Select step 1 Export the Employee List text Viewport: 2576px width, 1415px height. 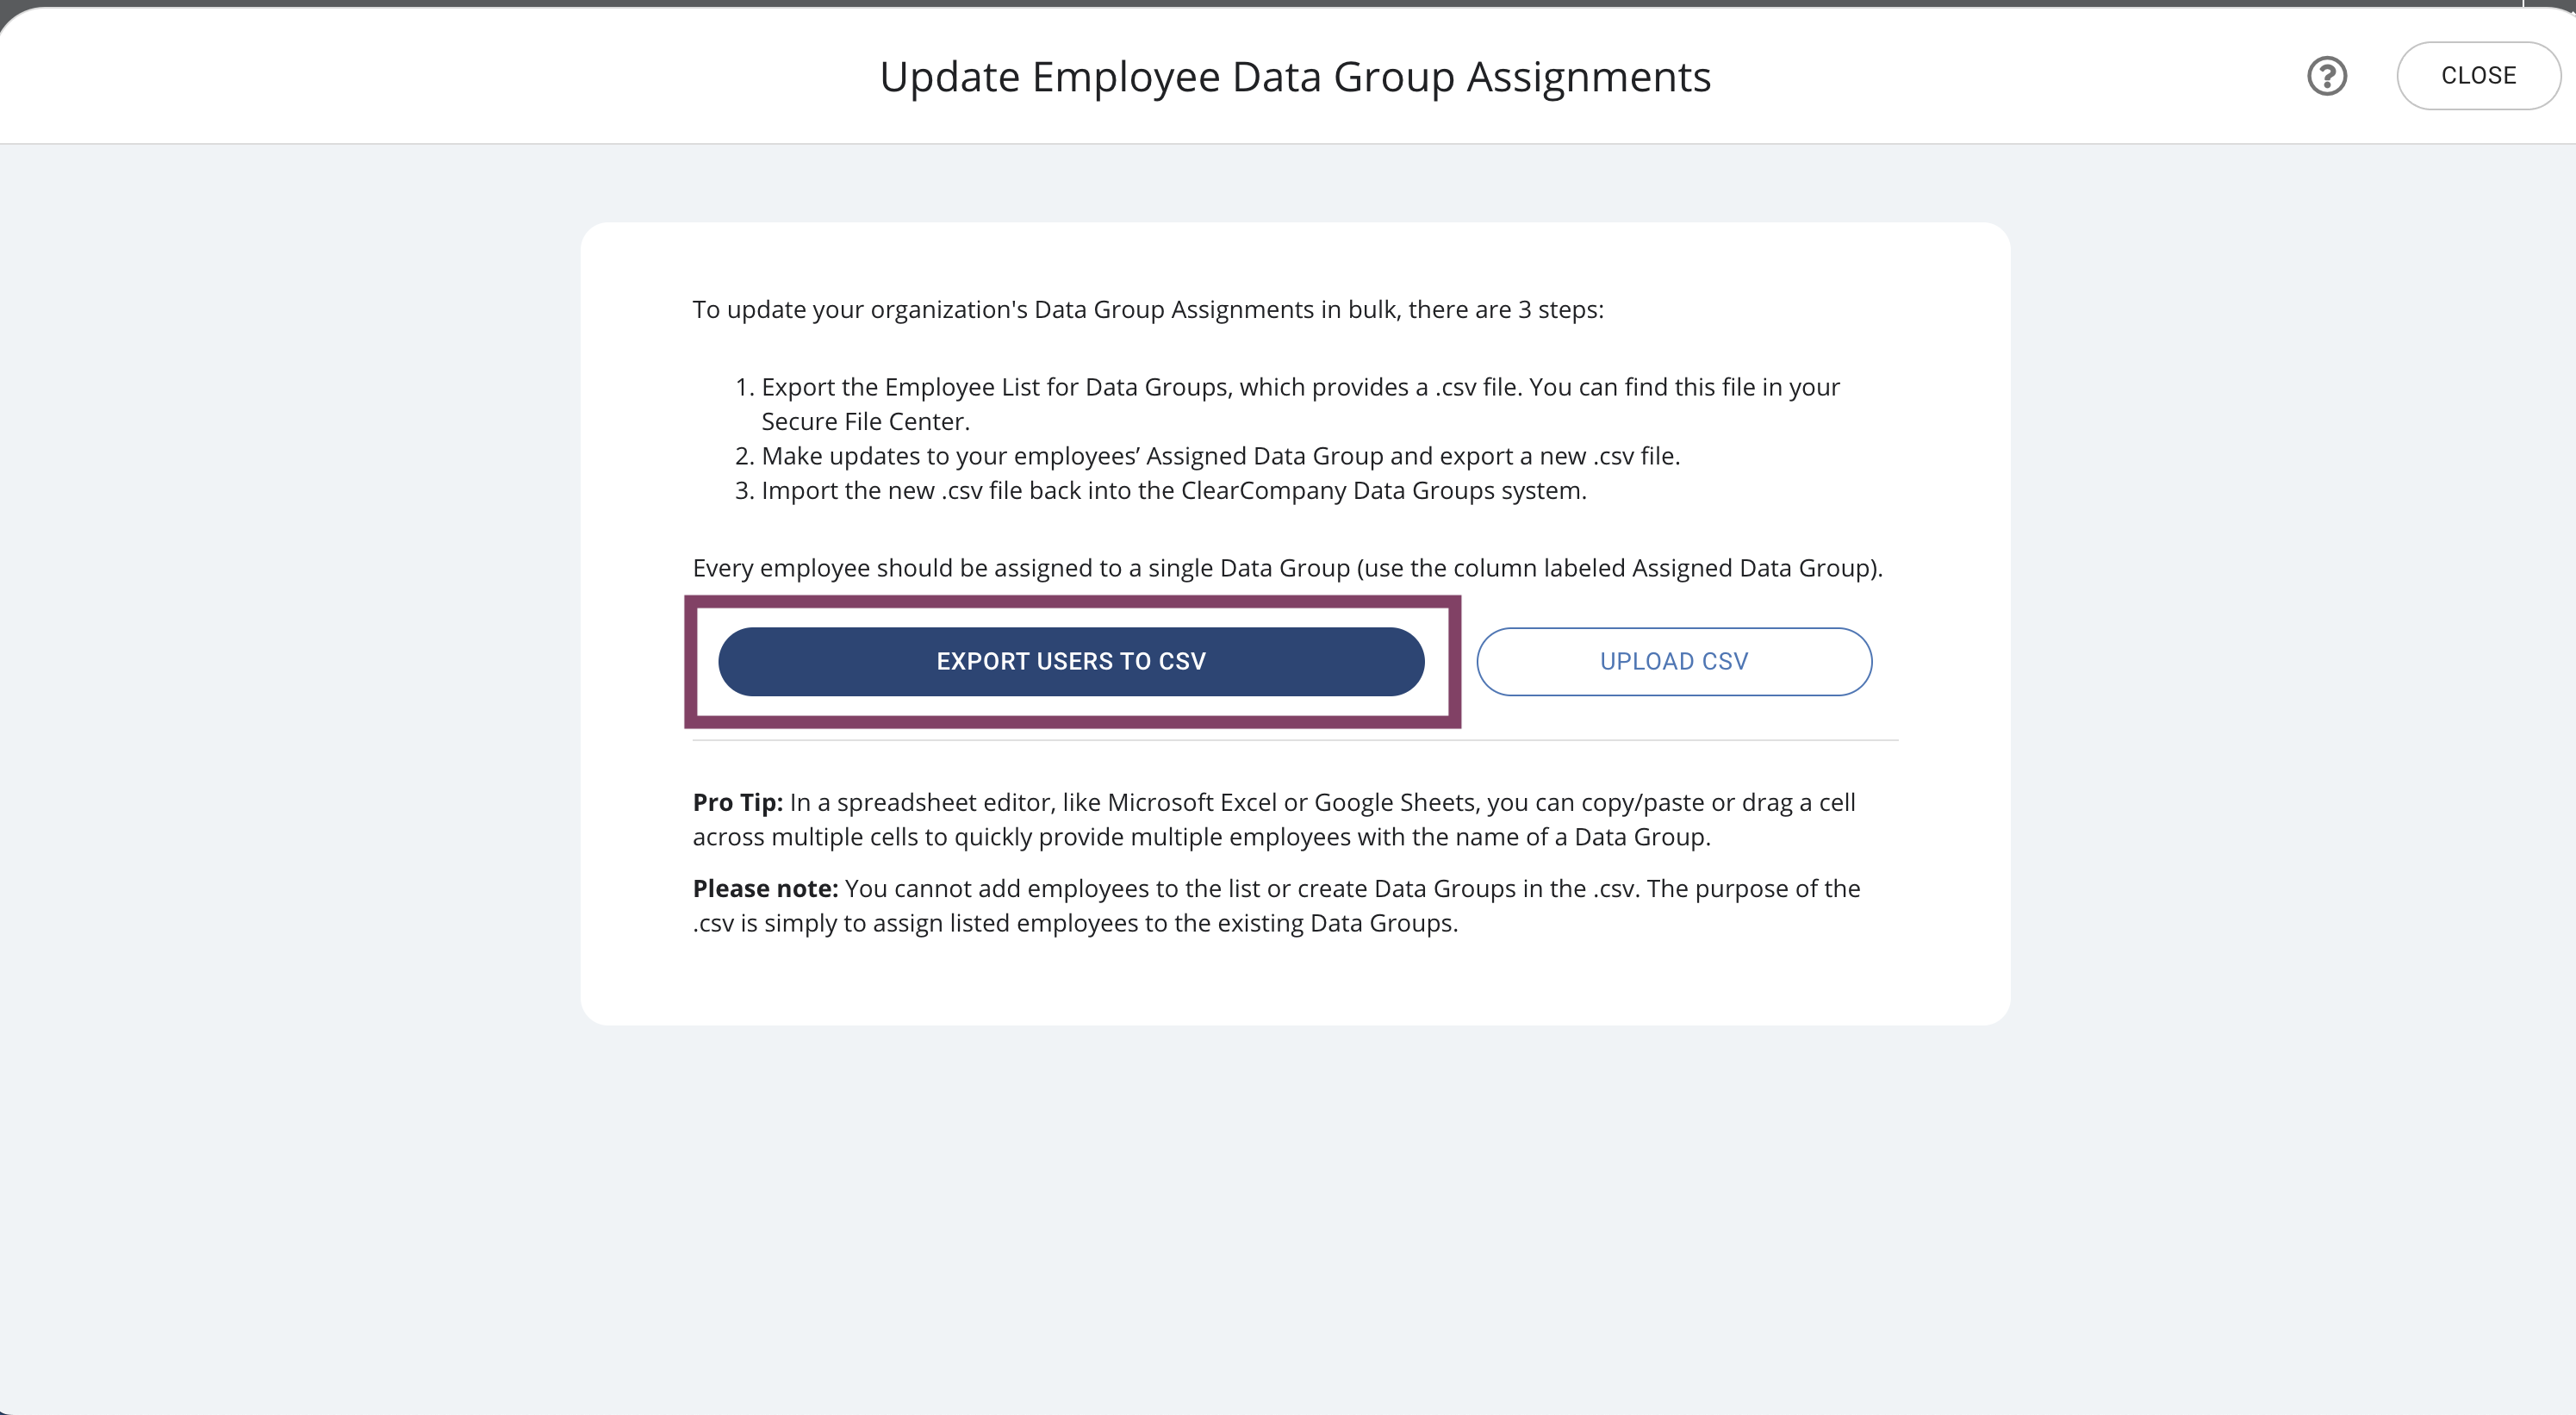click(1300, 388)
